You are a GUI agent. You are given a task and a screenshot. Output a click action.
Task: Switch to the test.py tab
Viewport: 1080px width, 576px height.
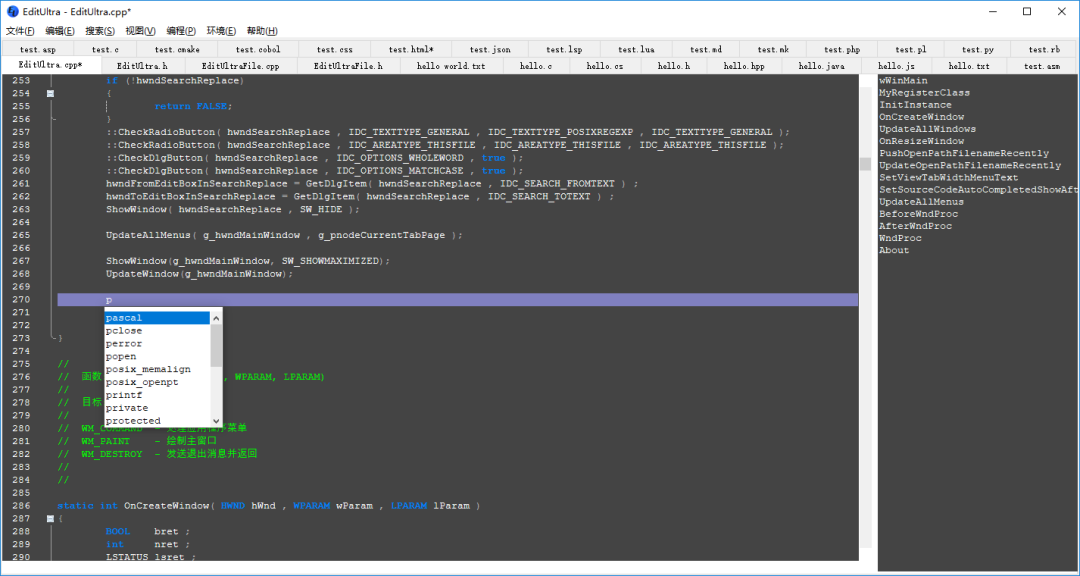tap(978, 50)
